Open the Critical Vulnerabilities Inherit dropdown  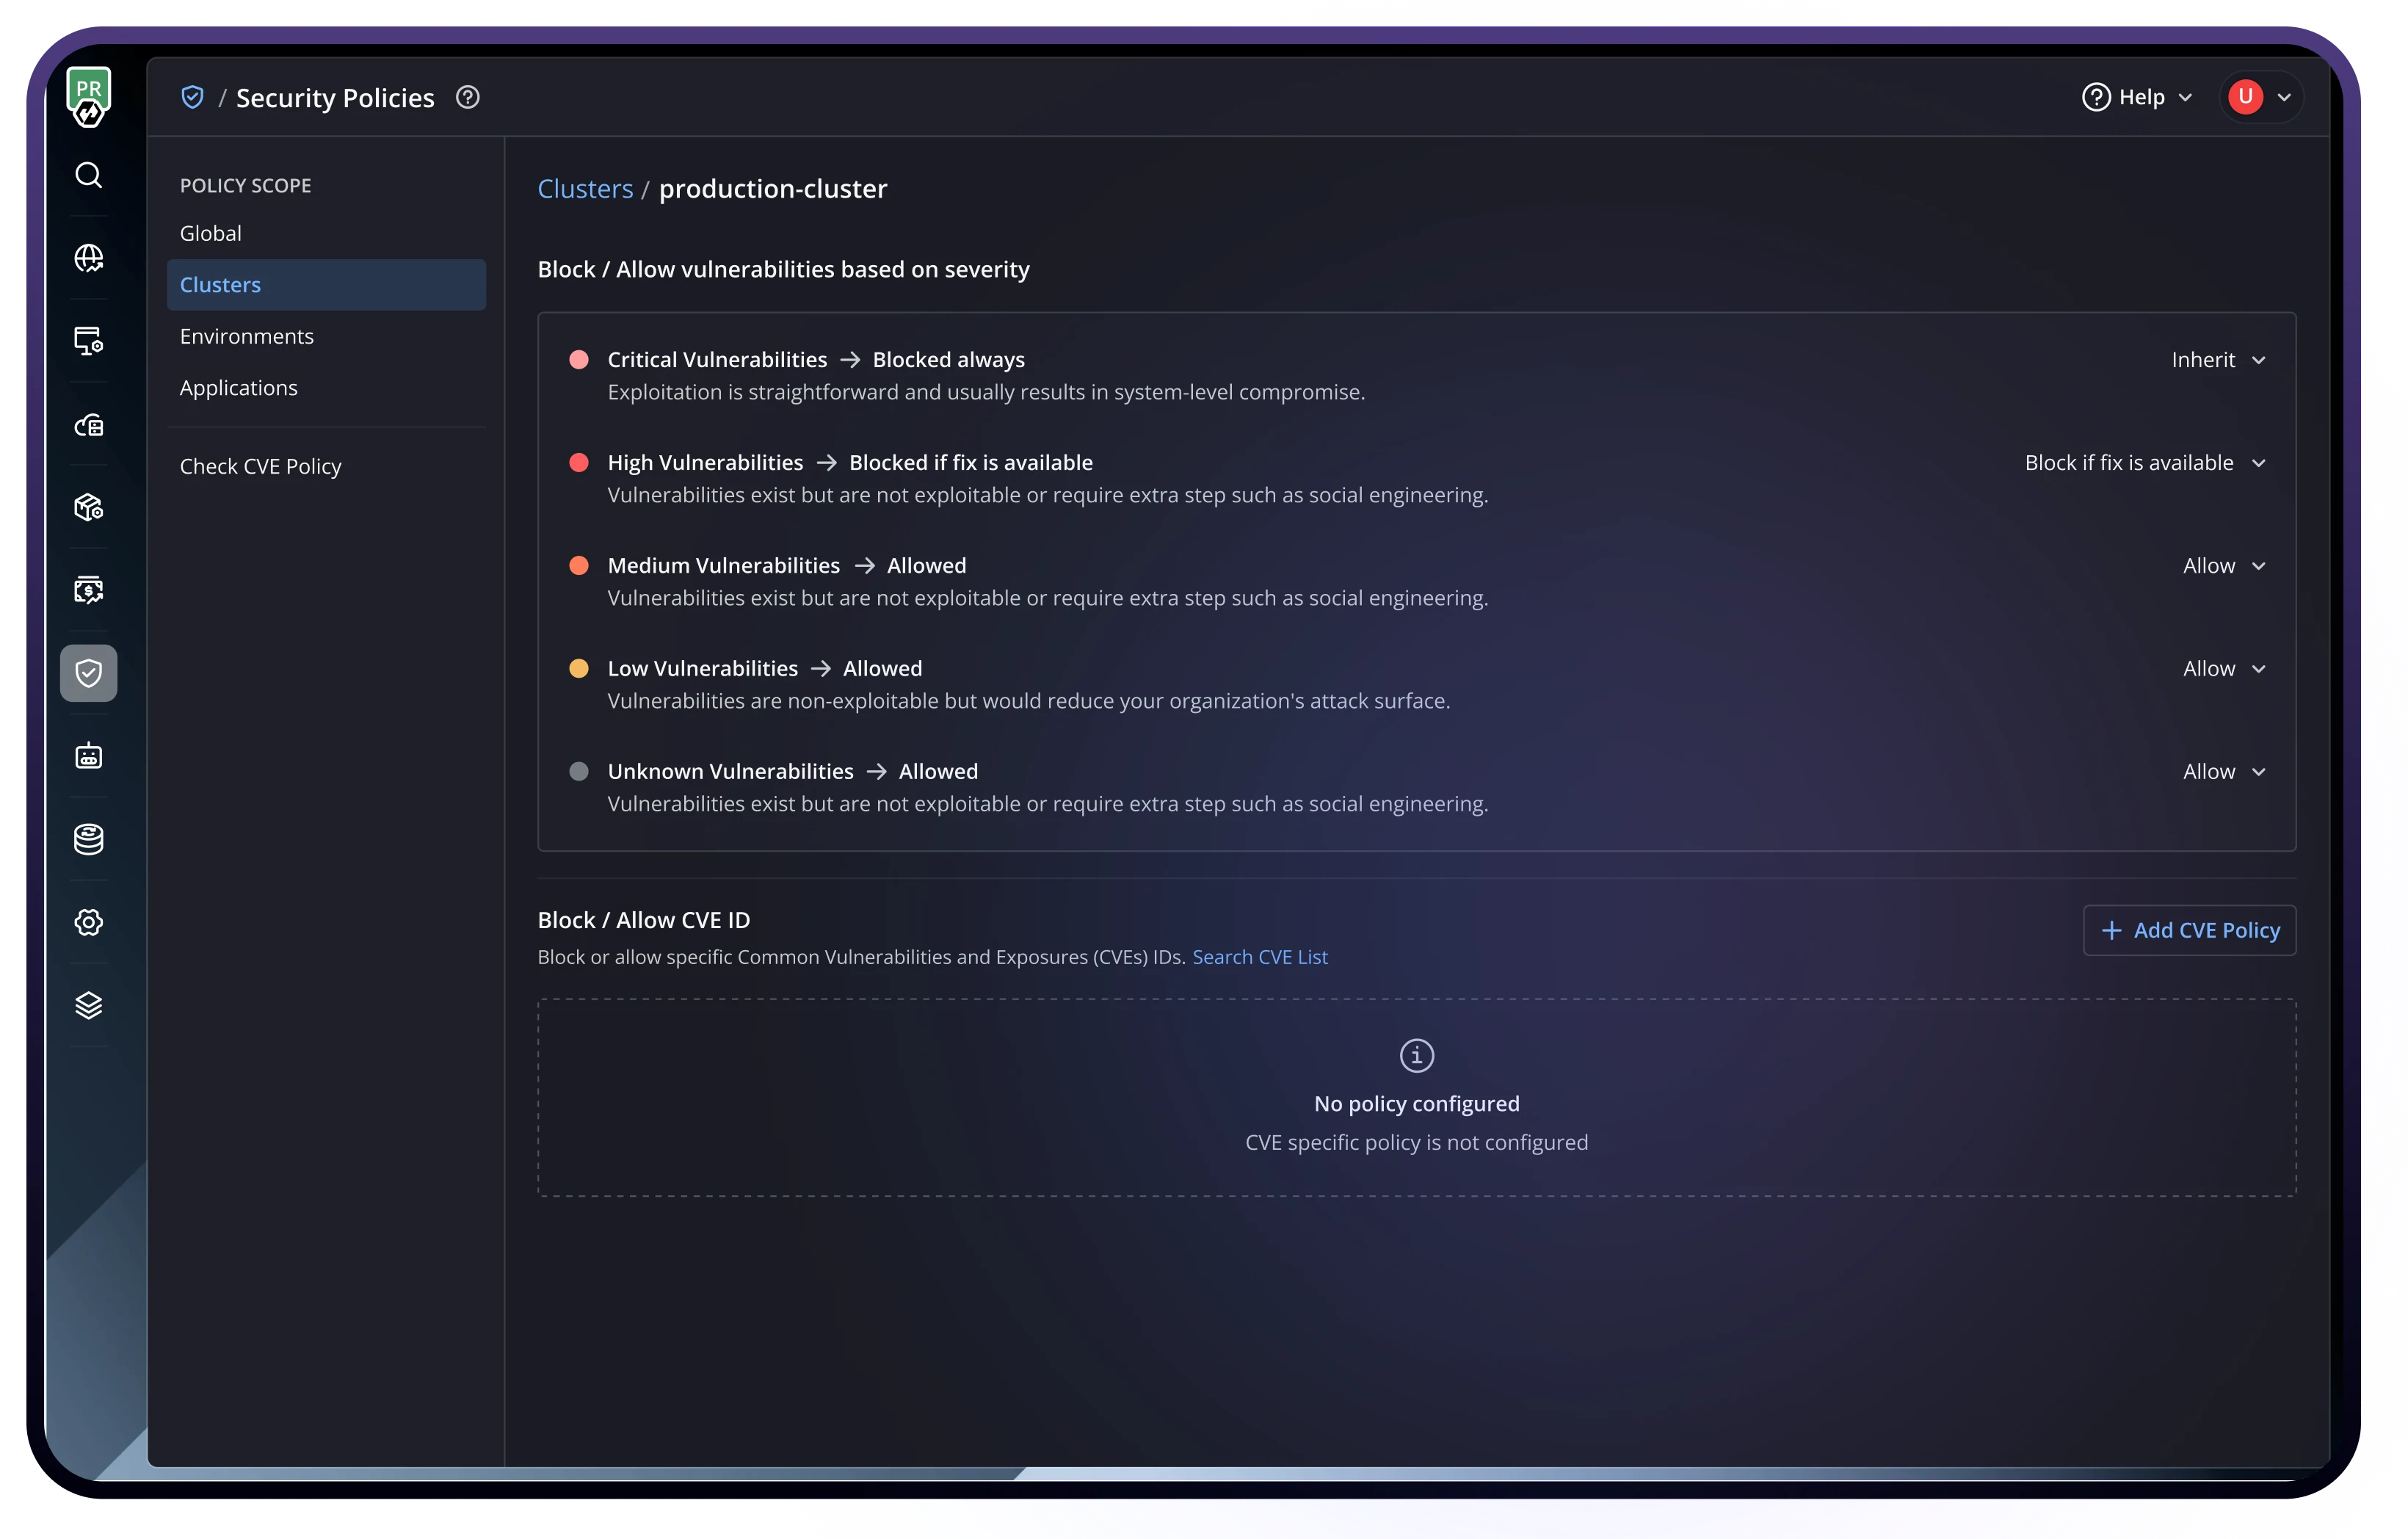click(2217, 360)
